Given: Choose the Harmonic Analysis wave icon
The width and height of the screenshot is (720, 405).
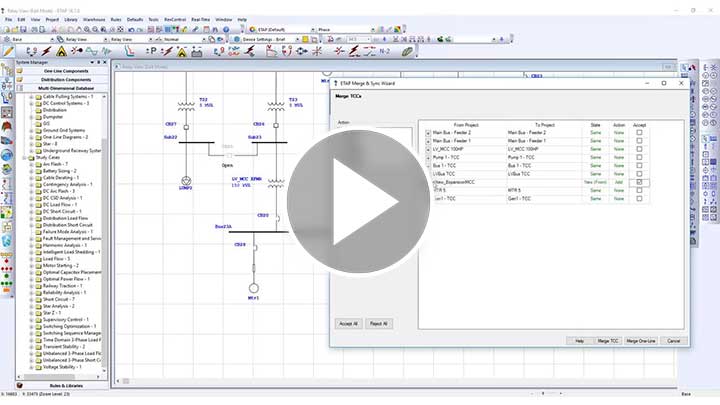Looking at the screenshot, I should coord(91,51).
